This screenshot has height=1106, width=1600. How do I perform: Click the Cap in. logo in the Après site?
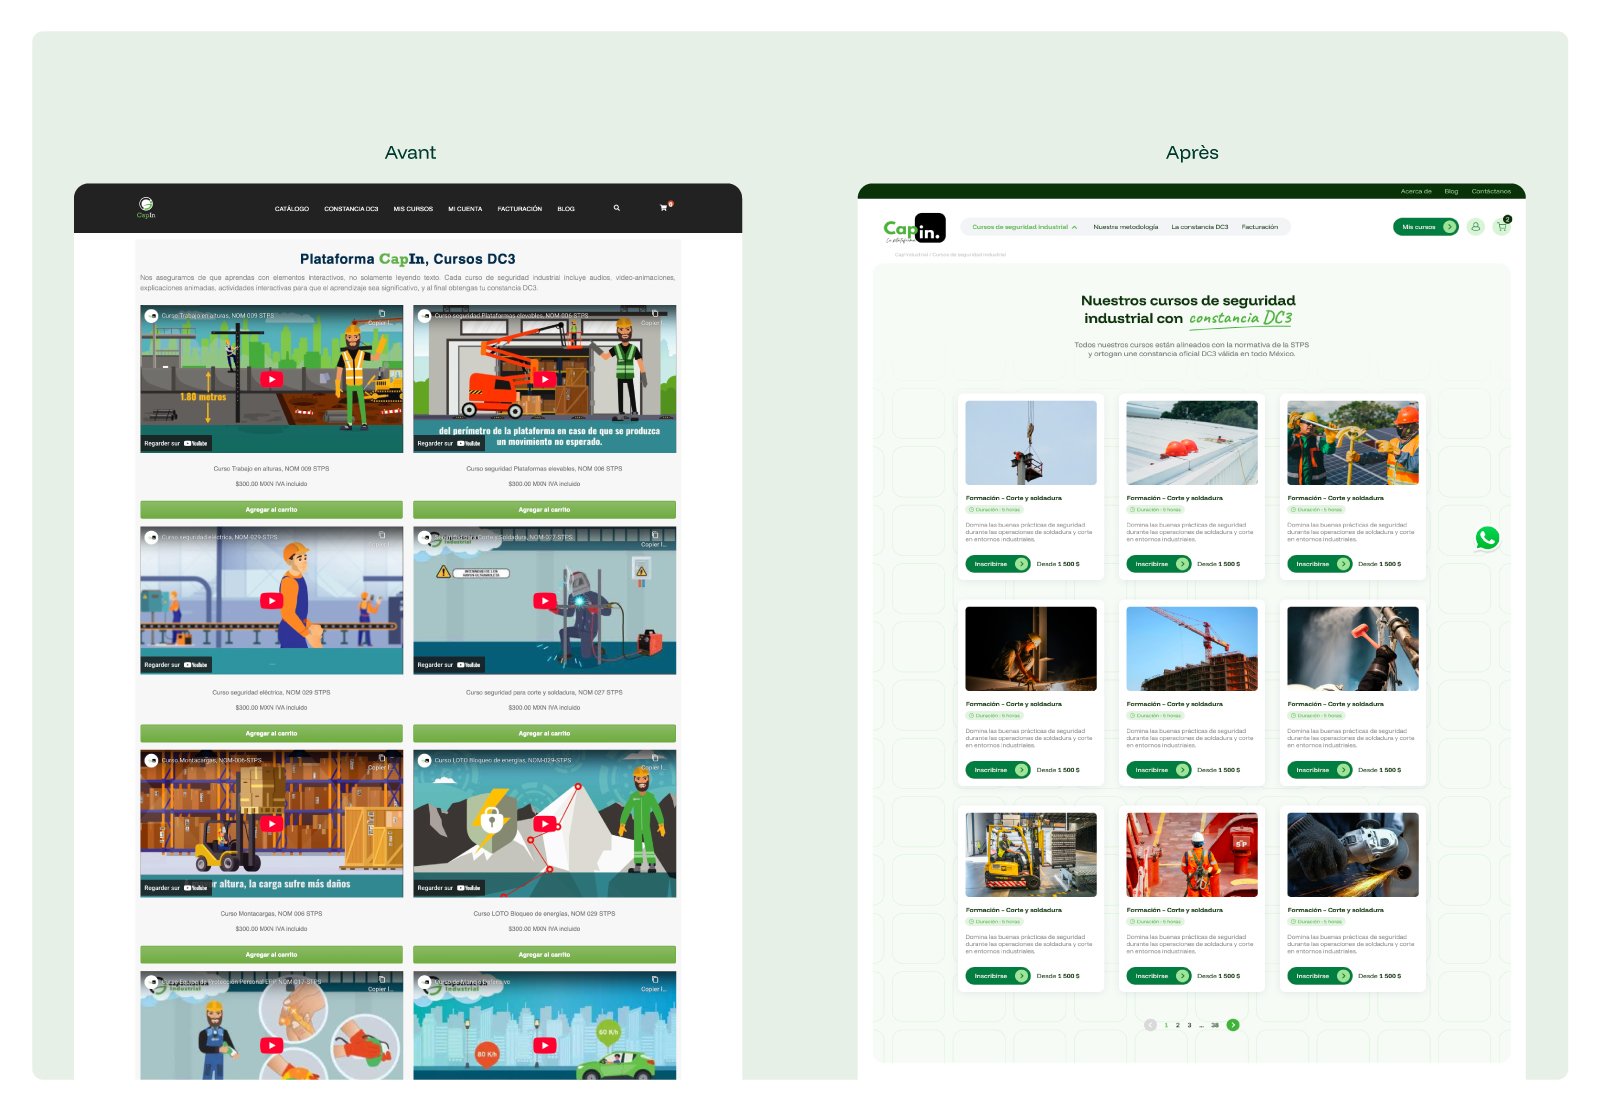point(914,229)
